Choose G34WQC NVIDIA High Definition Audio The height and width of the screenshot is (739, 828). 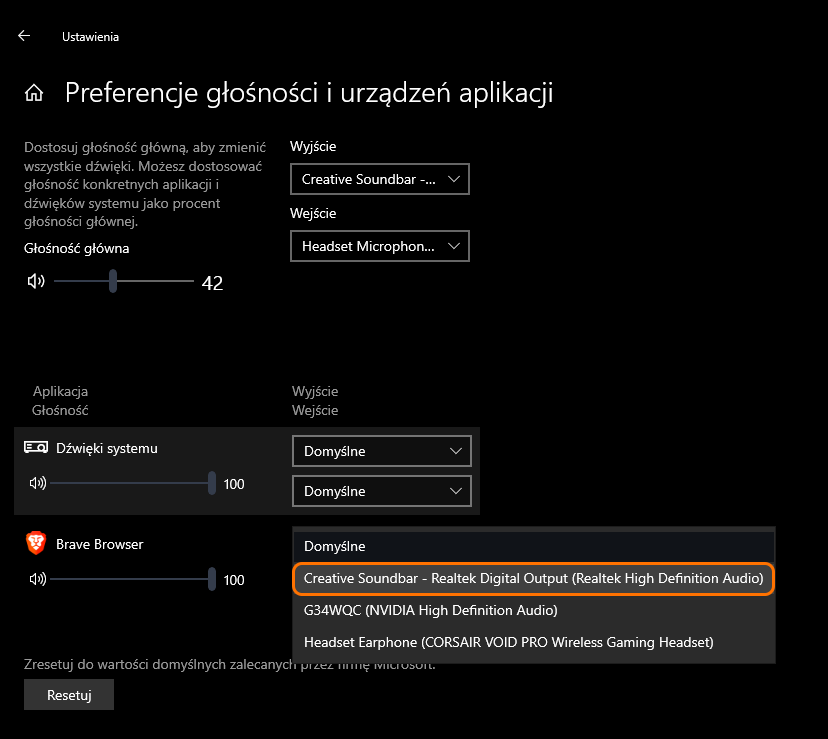(533, 611)
